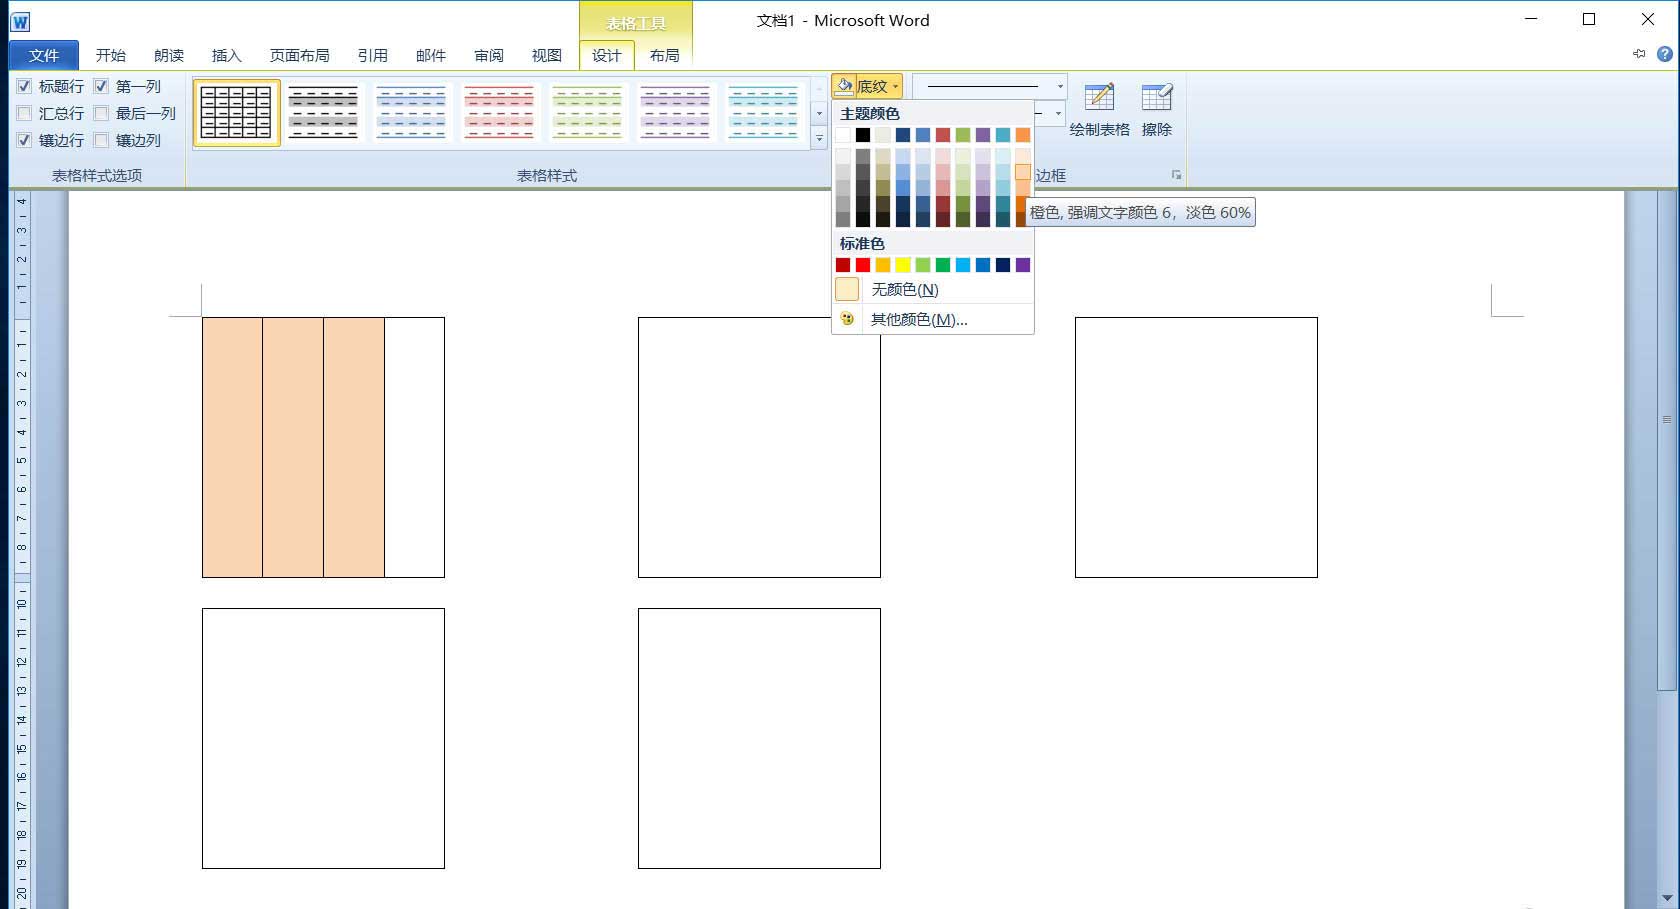This screenshot has height=909, width=1680.
Task: Click the Word application icon in title bar
Action: point(20,21)
